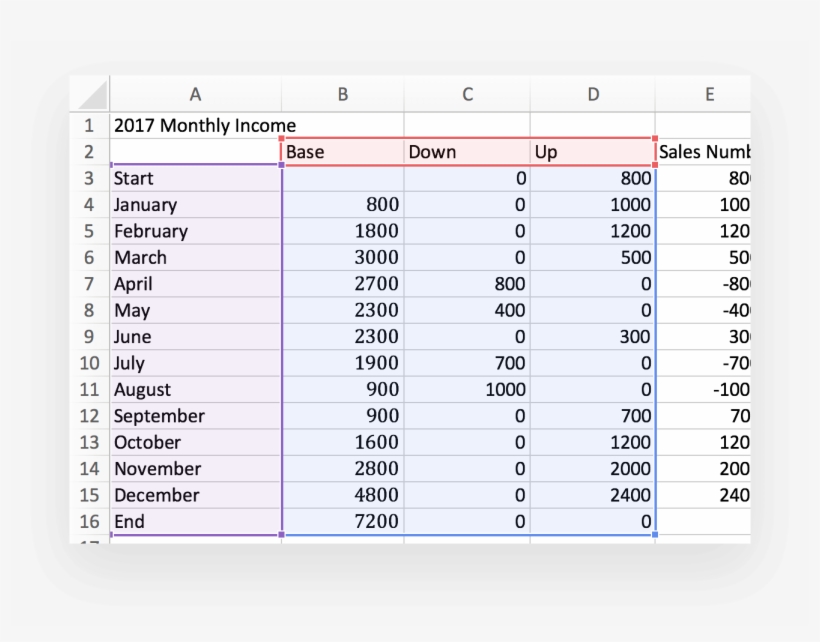
Task: Select the 'May' label cell
Action: tap(196, 310)
